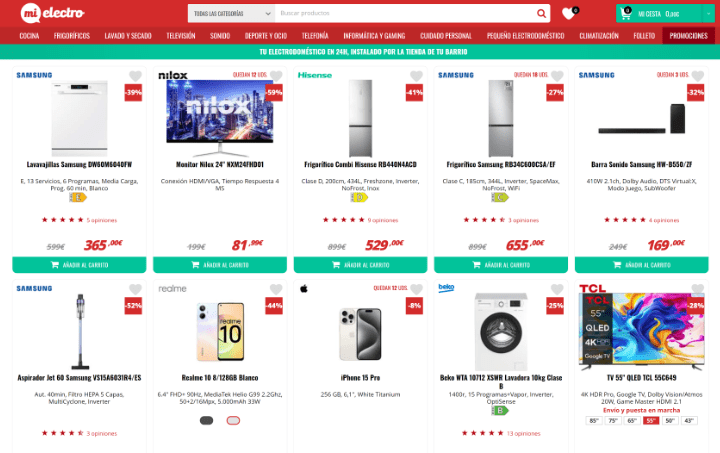Screen dimensions: 720x453
Task: Click the search magnifier icon
Action: click(541, 13)
